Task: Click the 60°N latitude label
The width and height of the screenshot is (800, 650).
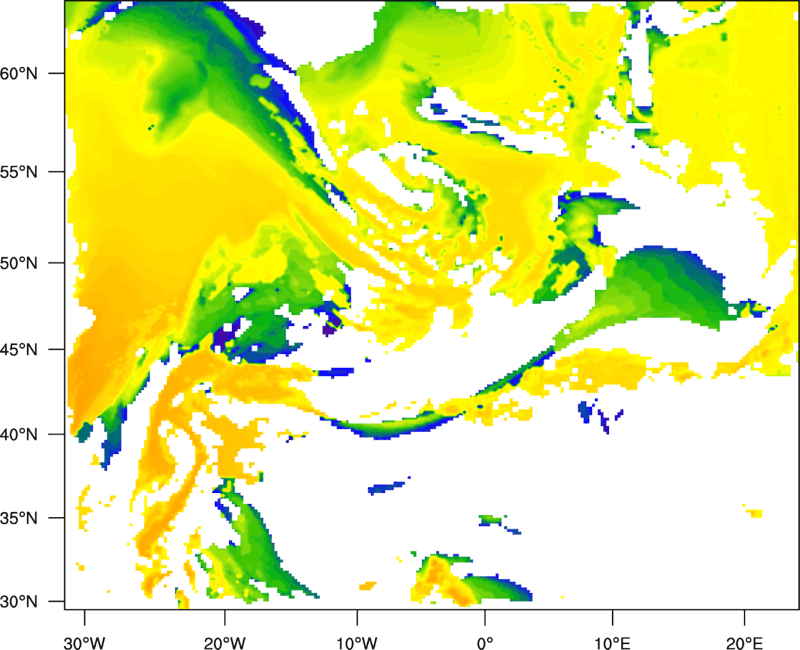Action: click(19, 73)
